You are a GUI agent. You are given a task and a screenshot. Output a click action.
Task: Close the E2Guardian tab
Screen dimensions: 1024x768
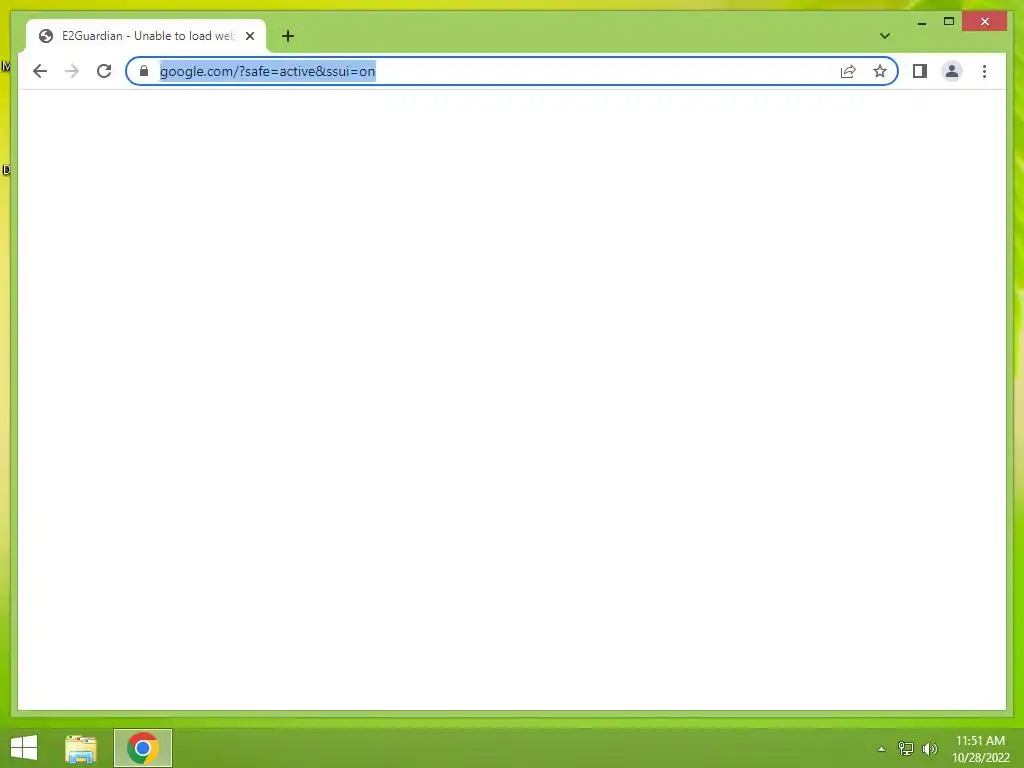tap(250, 36)
